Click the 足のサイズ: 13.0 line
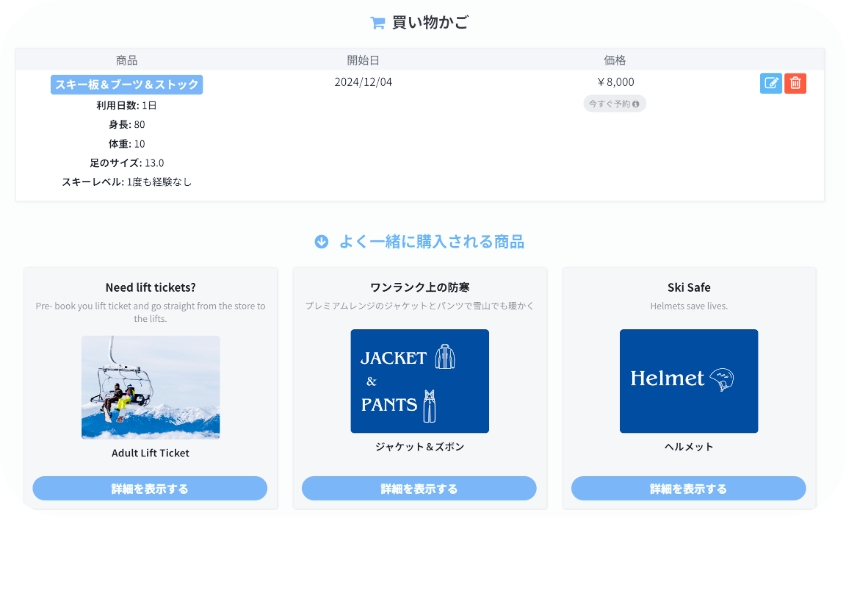The image size is (846, 600). tap(127, 163)
